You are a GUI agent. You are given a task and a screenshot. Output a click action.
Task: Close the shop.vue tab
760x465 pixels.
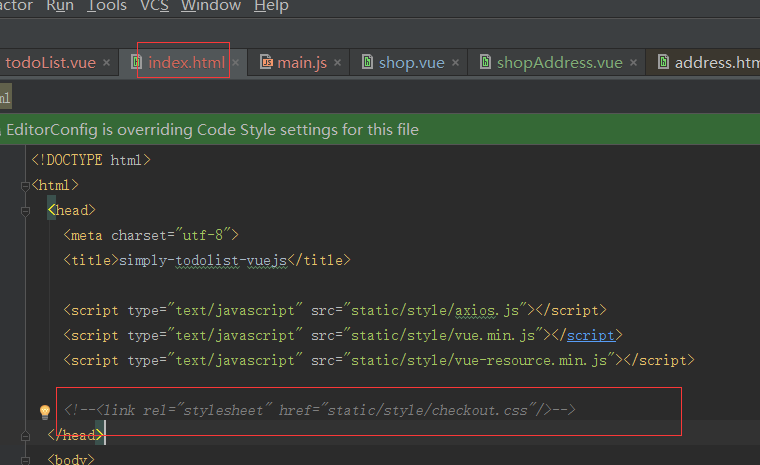[x=456, y=63]
